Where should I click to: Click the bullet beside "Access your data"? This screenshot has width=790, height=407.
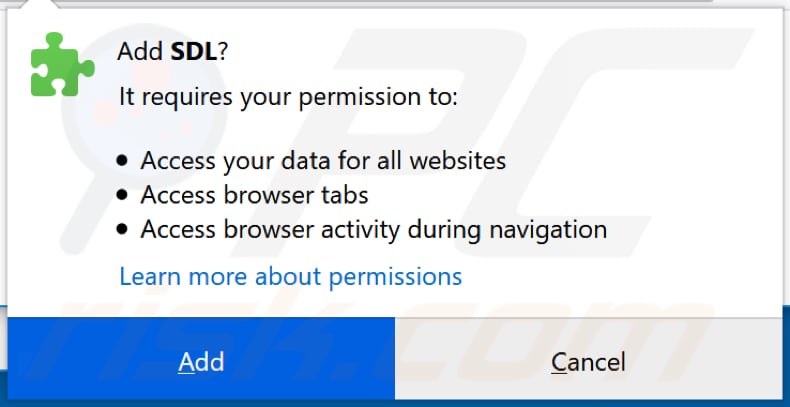pyautogui.click(x=122, y=161)
